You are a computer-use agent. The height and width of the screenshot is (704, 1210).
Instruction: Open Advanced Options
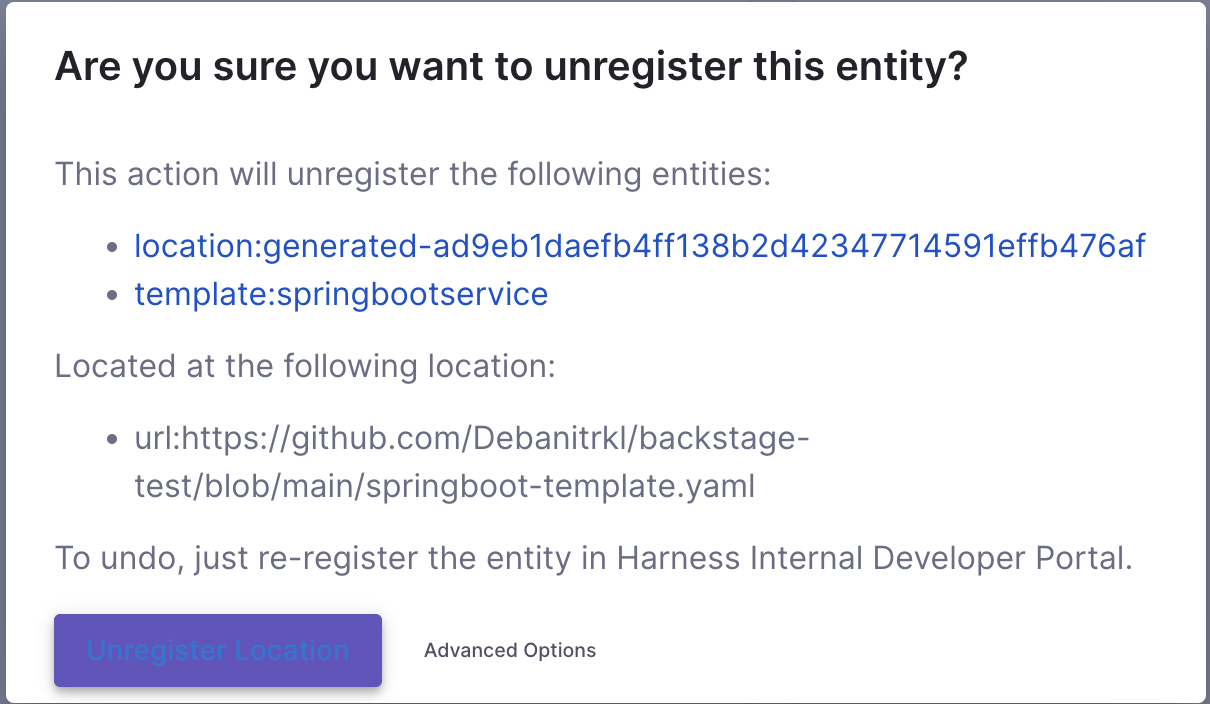coord(510,650)
